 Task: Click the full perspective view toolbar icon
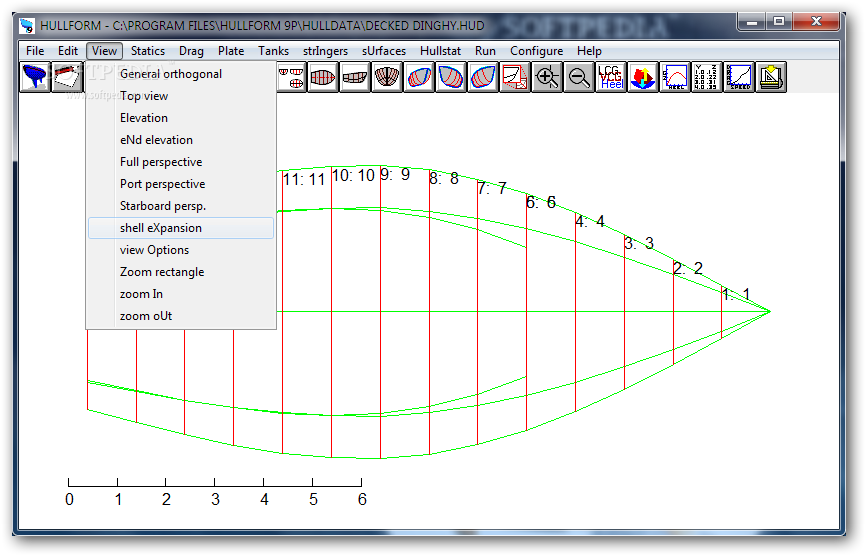click(419, 77)
